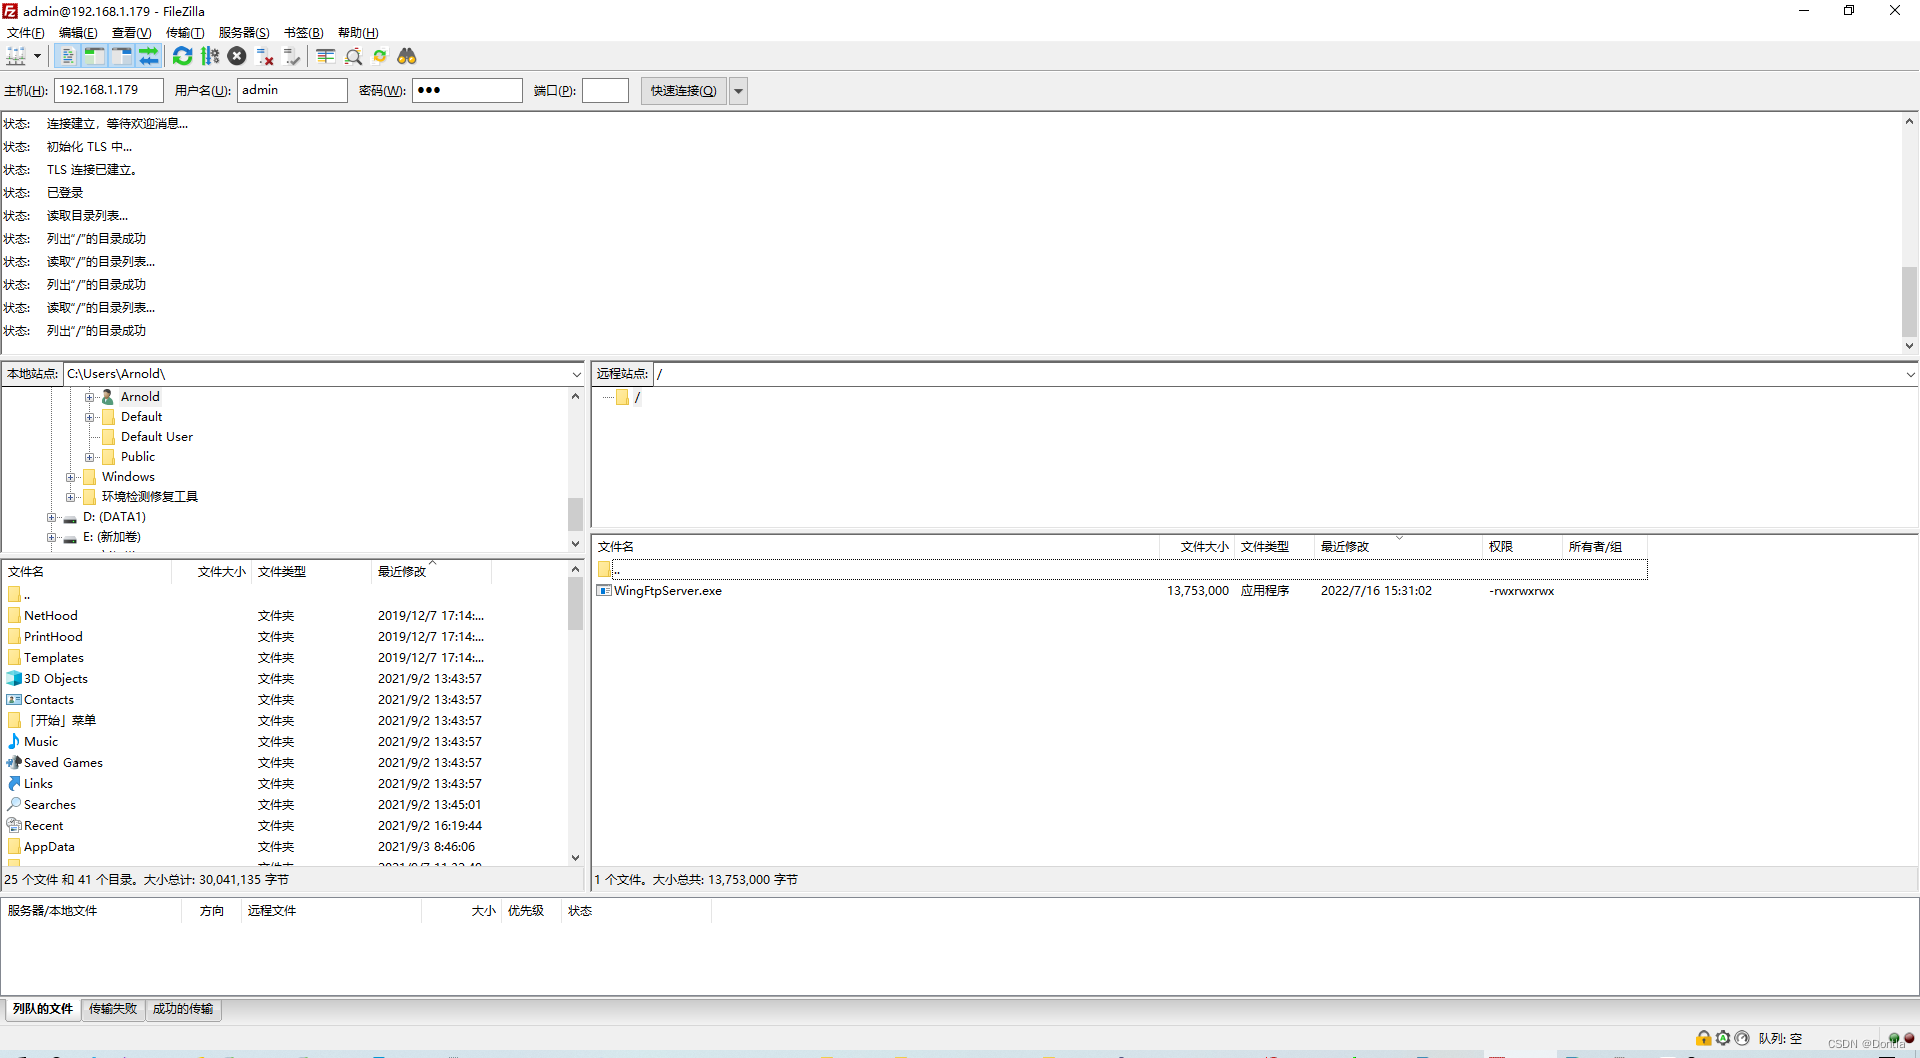The width and height of the screenshot is (1920, 1058).
Task: Click the host input field
Action: point(109,90)
